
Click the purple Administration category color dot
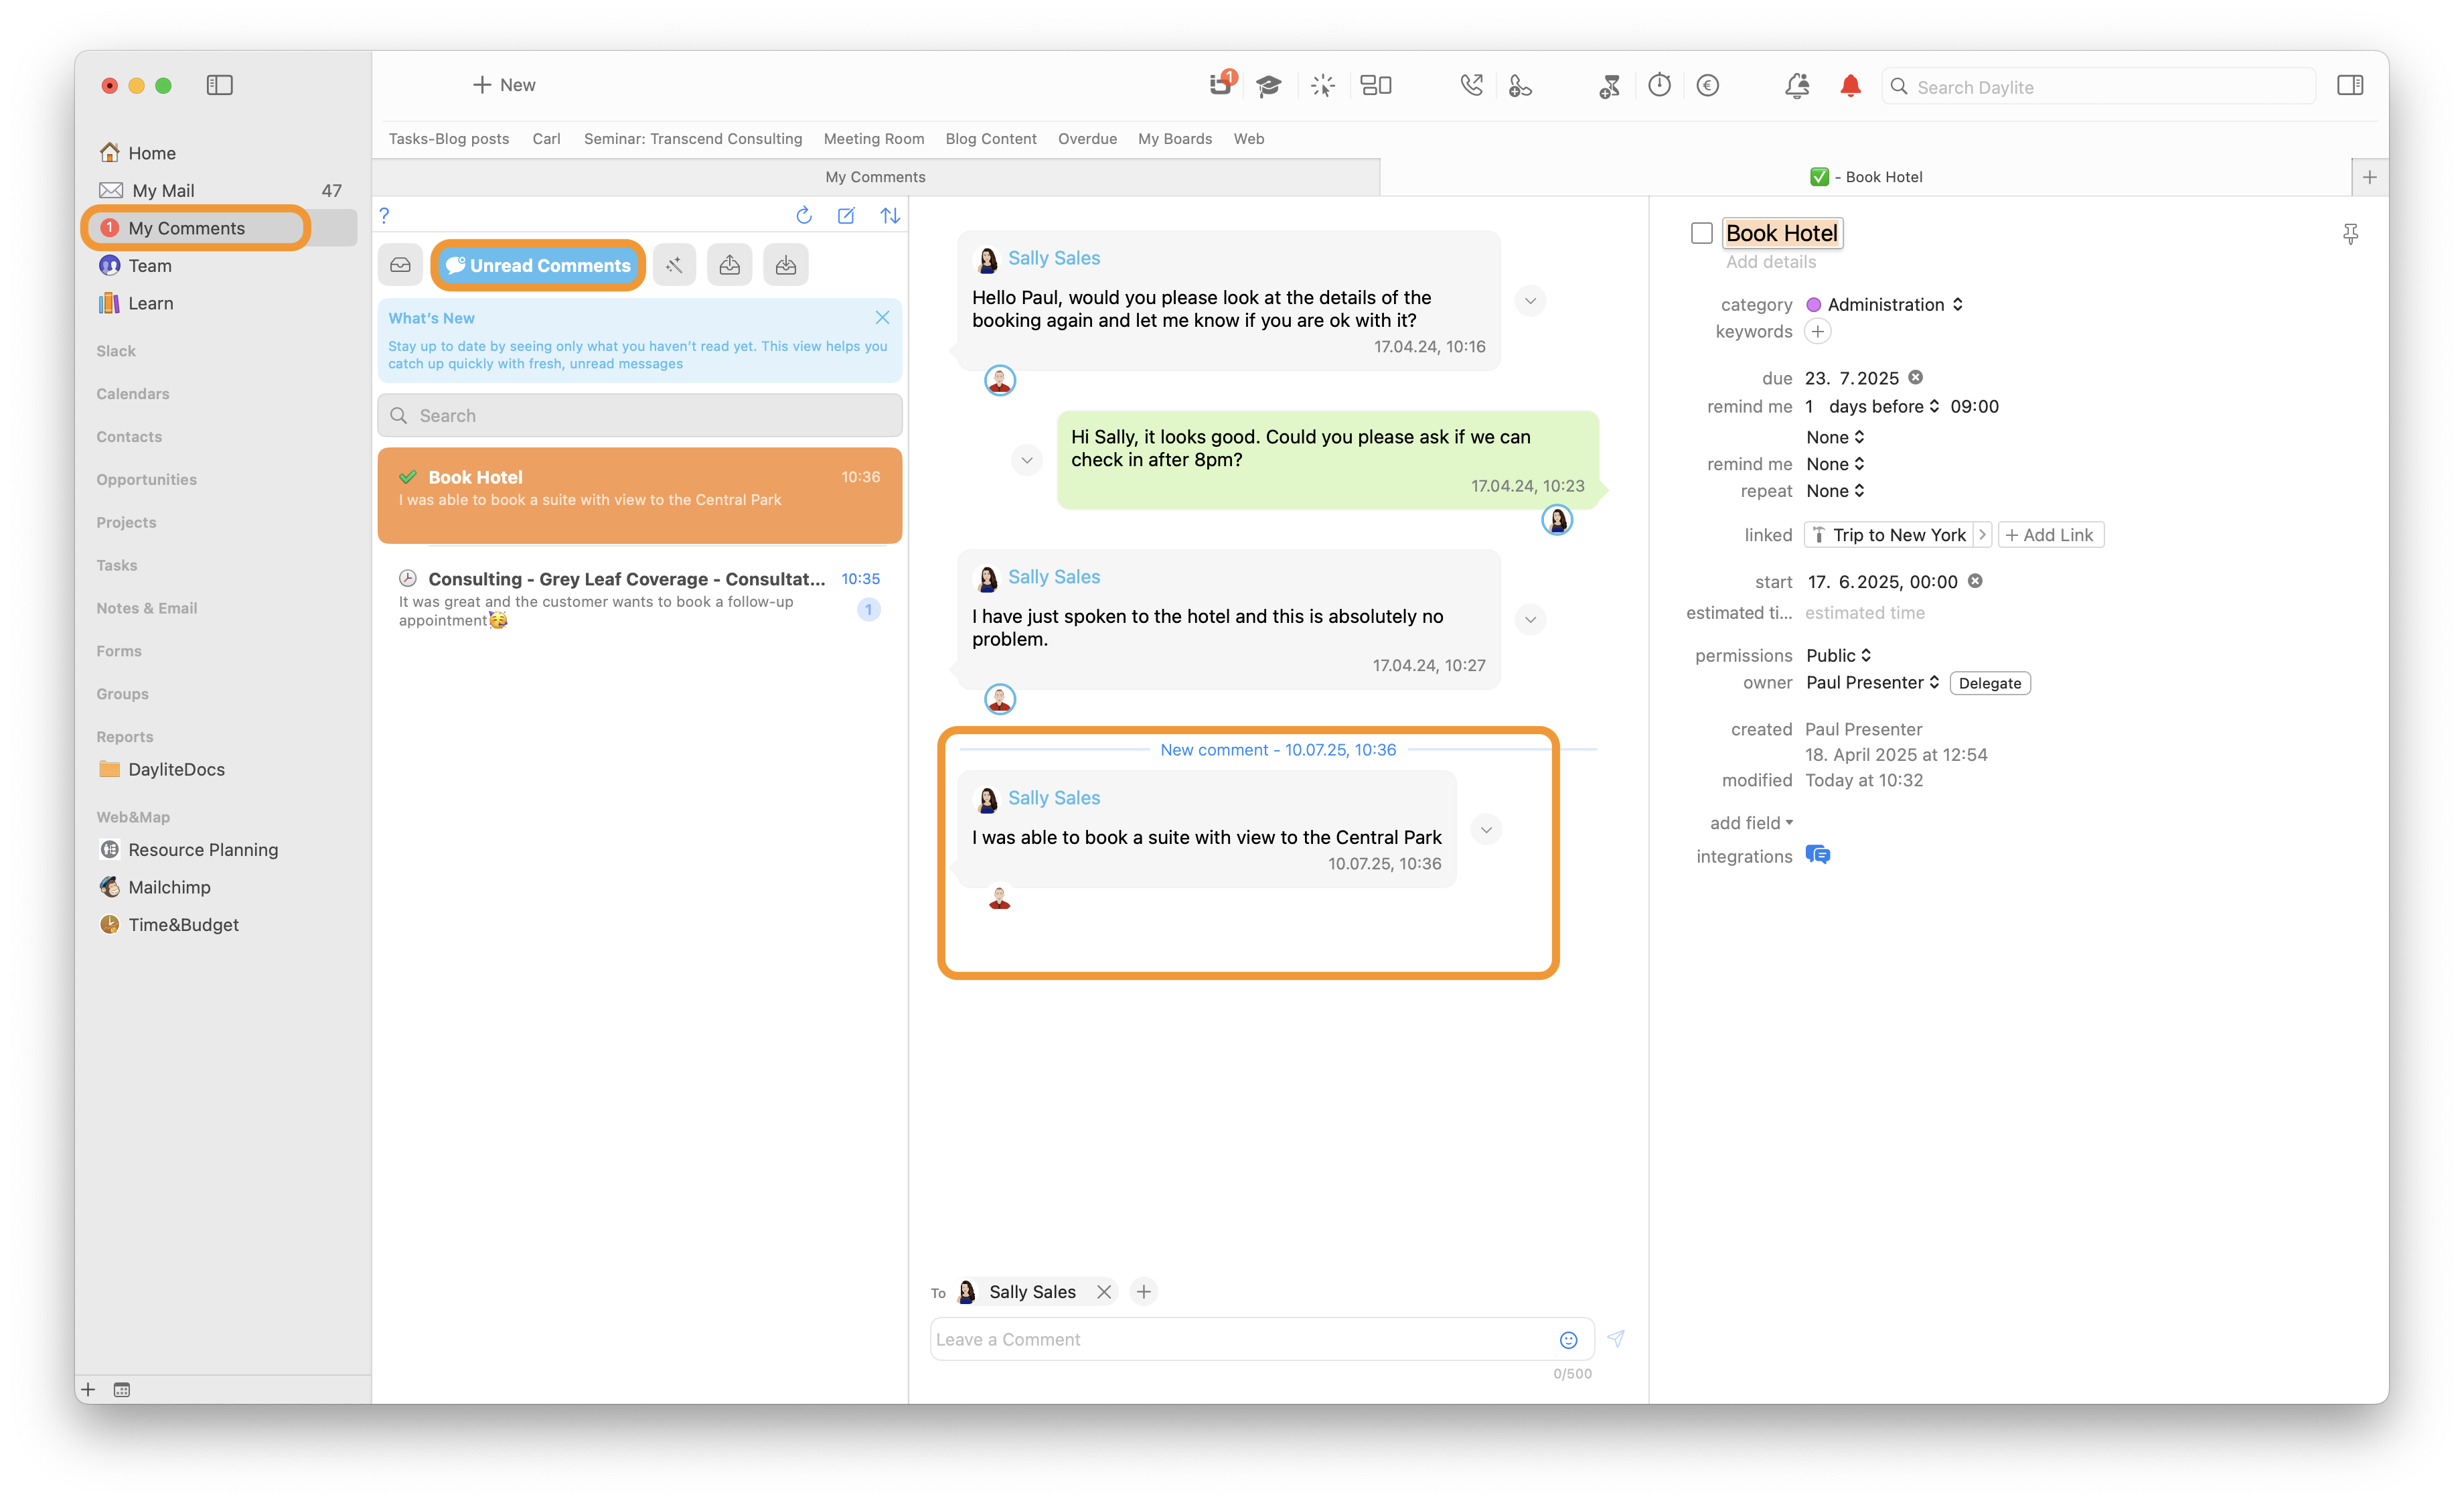1813,304
